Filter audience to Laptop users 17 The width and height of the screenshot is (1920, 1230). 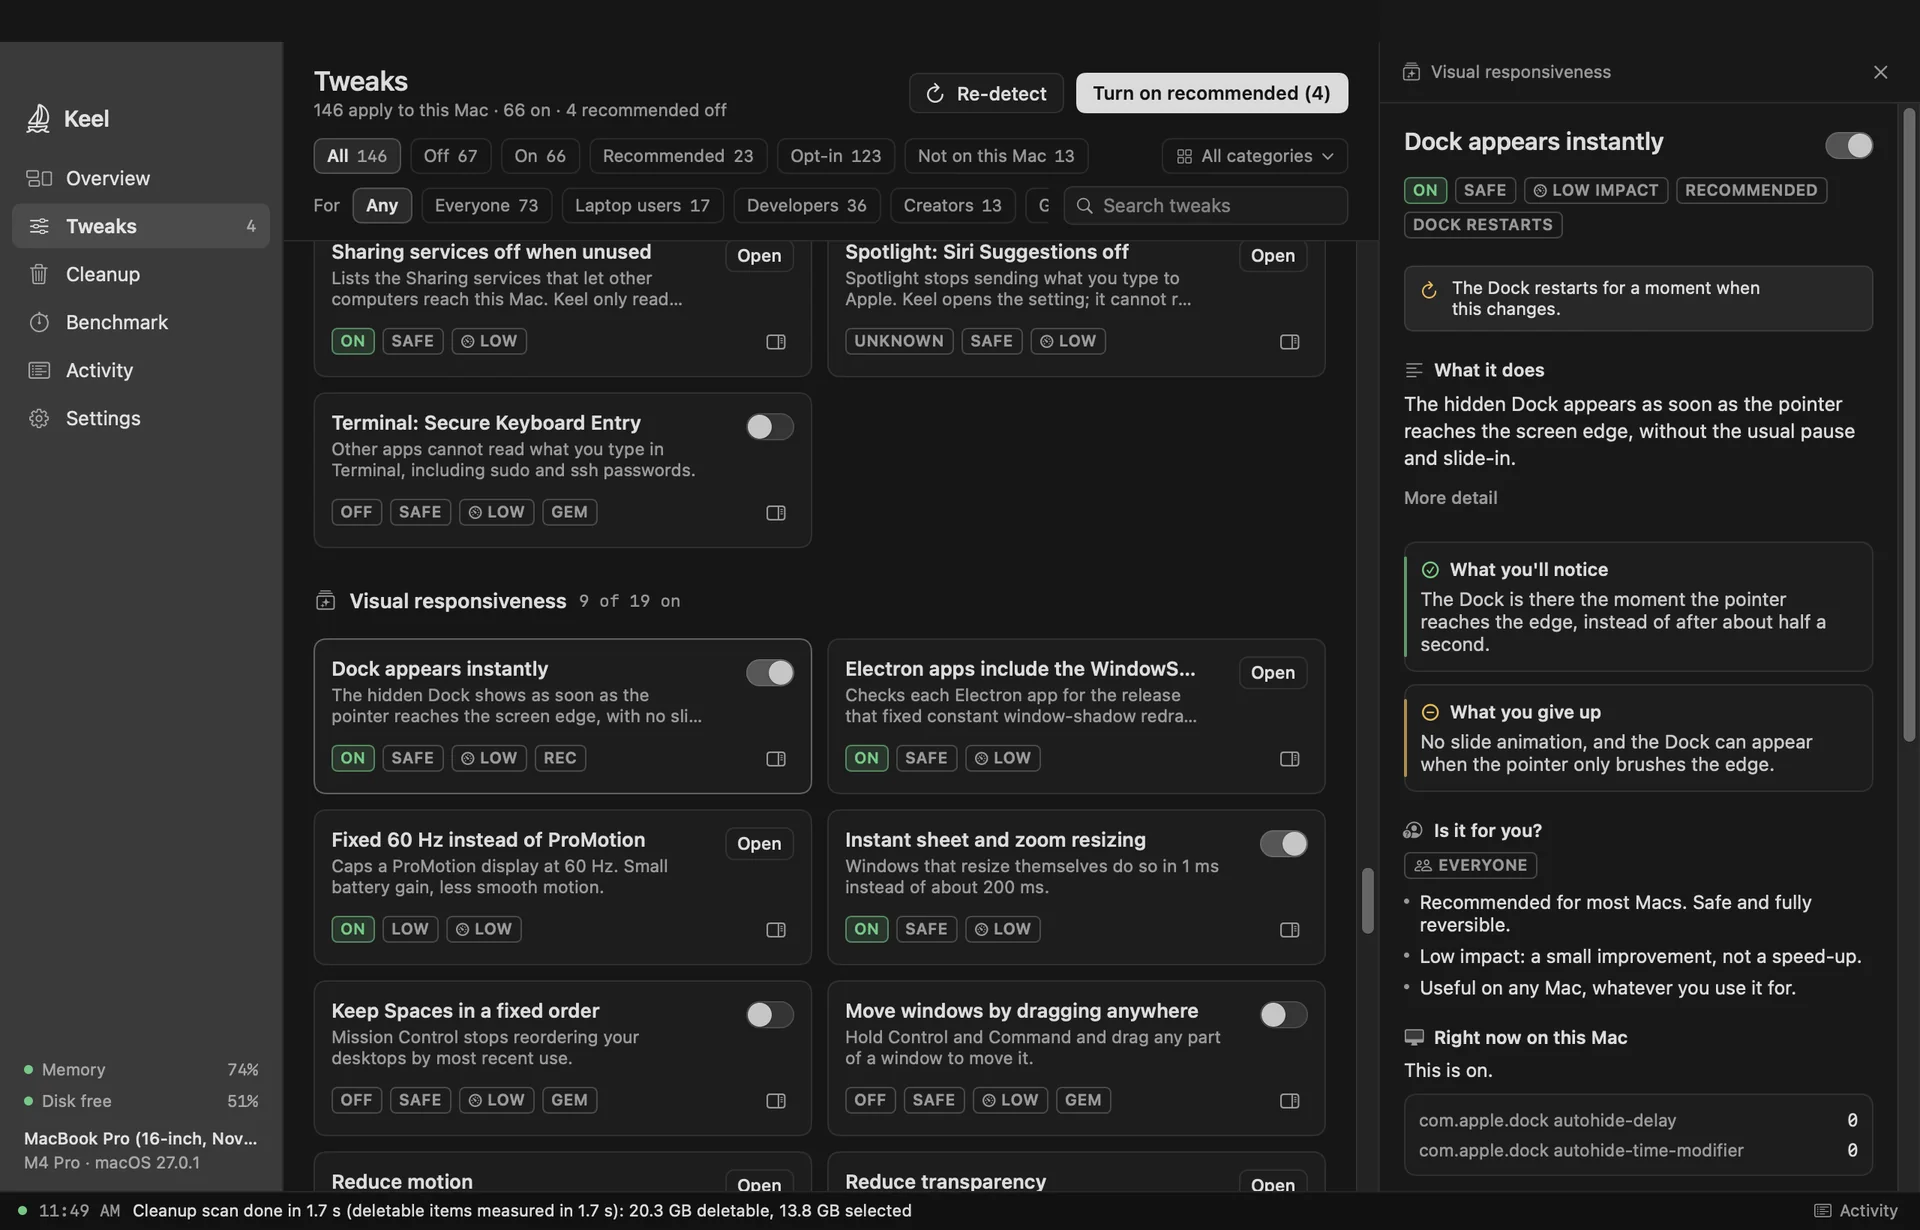click(x=642, y=205)
